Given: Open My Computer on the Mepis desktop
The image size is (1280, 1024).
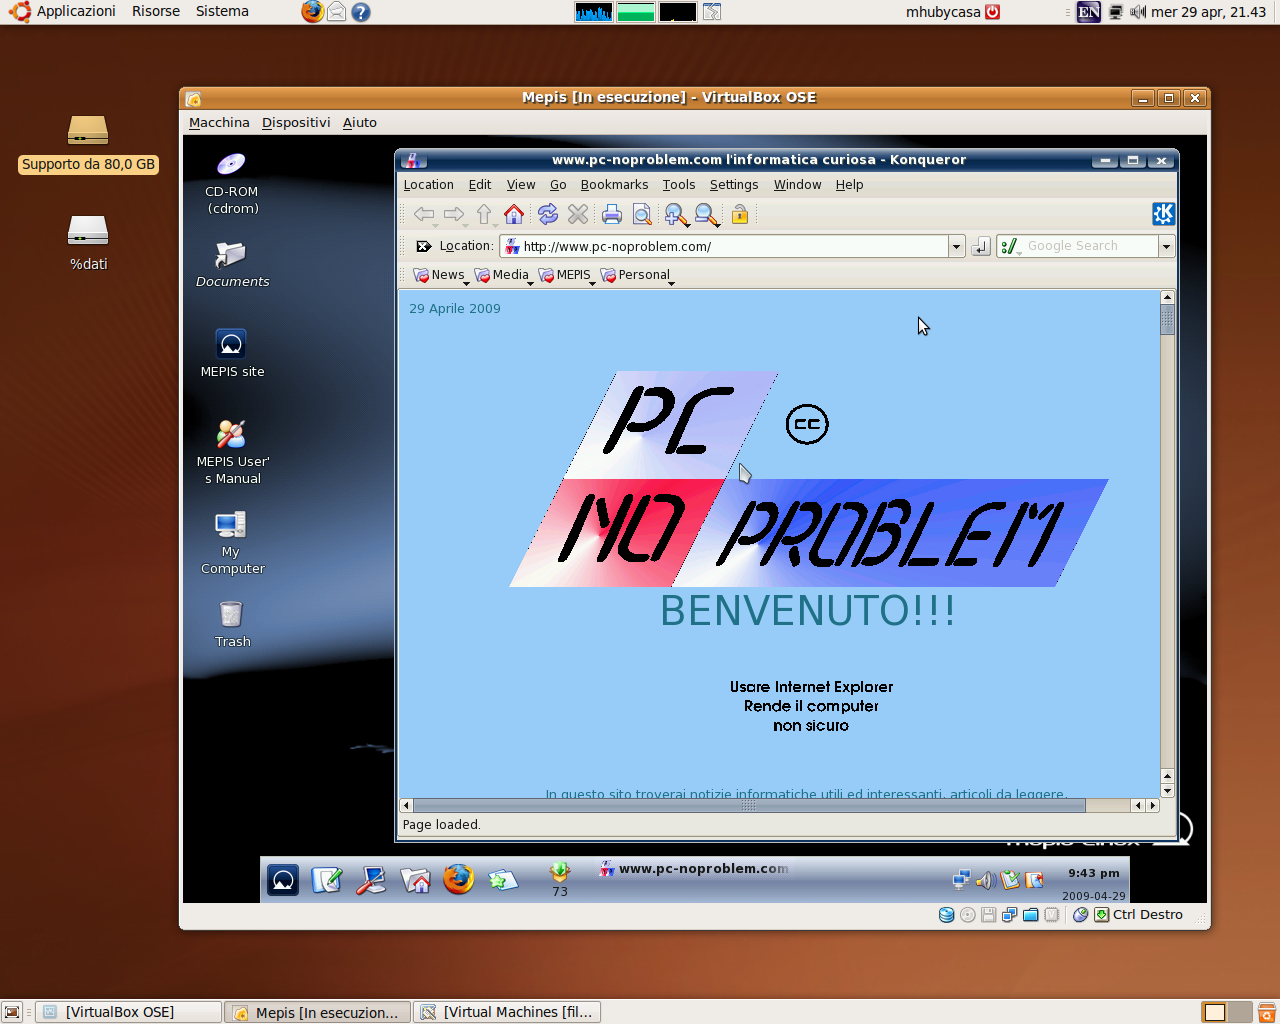Looking at the screenshot, I should [232, 543].
